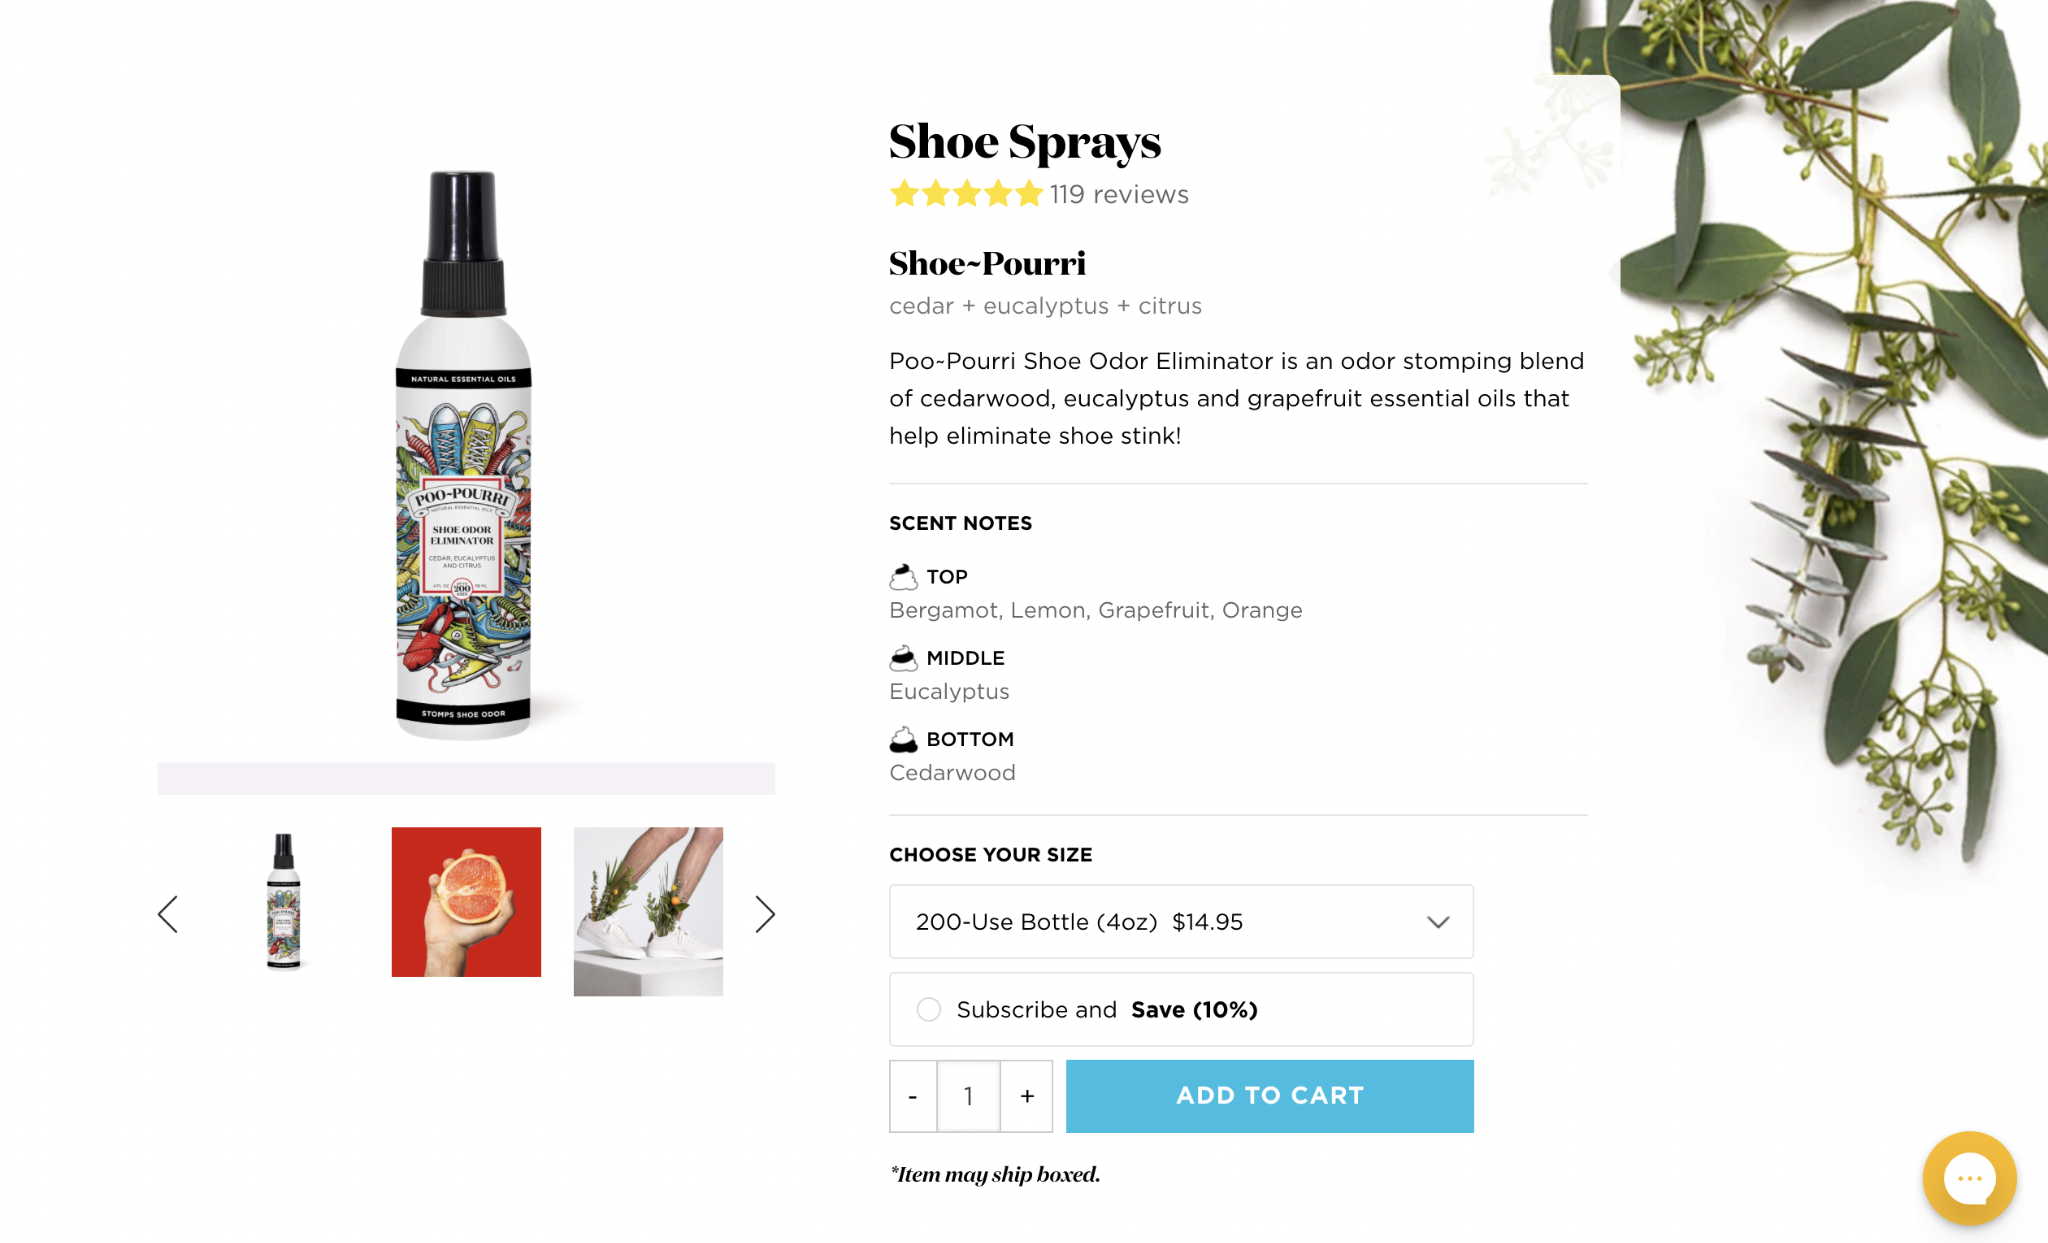Select the spray bottle thumbnail

click(284, 902)
